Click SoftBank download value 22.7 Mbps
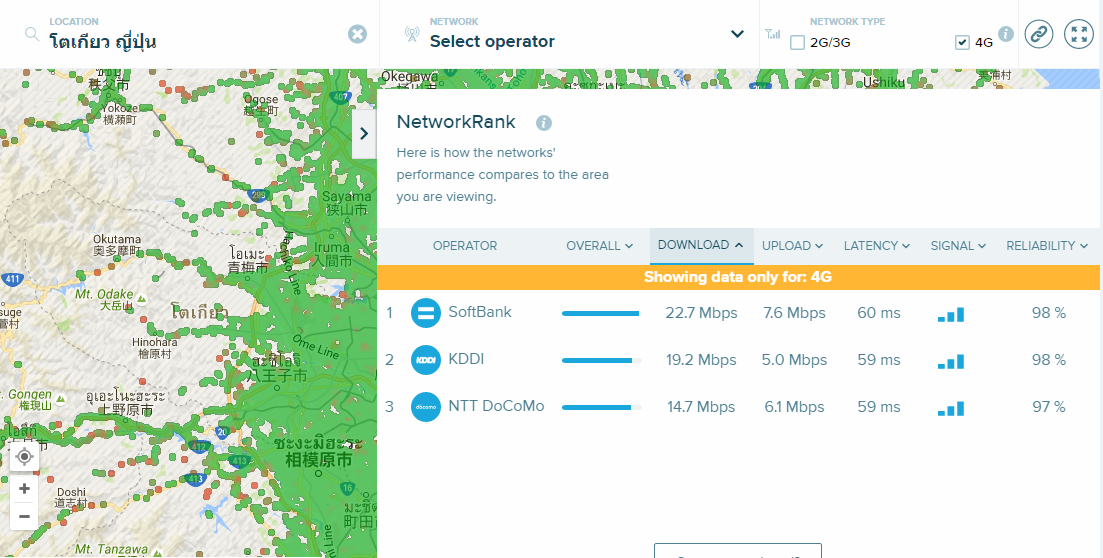The image size is (1103, 558). (x=701, y=313)
